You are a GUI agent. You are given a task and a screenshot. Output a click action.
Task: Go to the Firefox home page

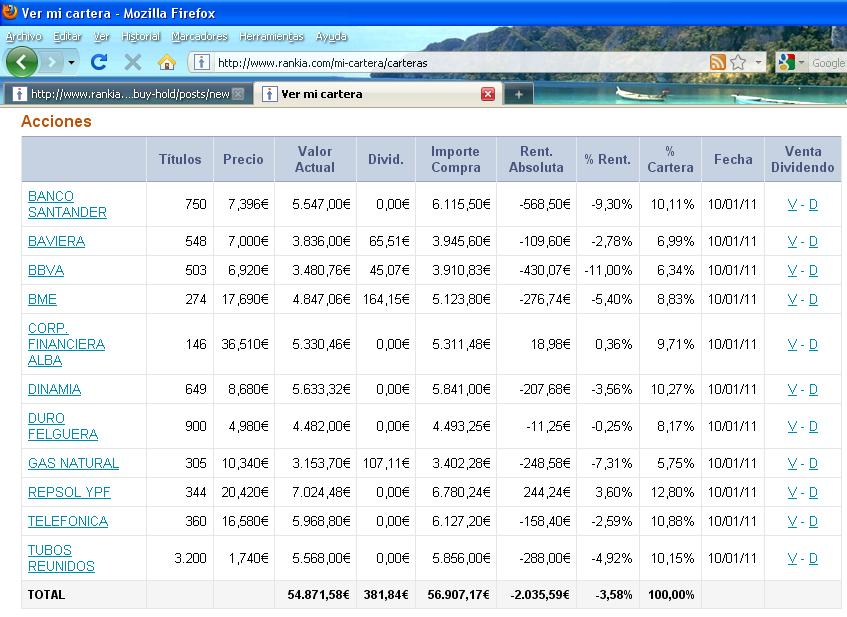[167, 62]
